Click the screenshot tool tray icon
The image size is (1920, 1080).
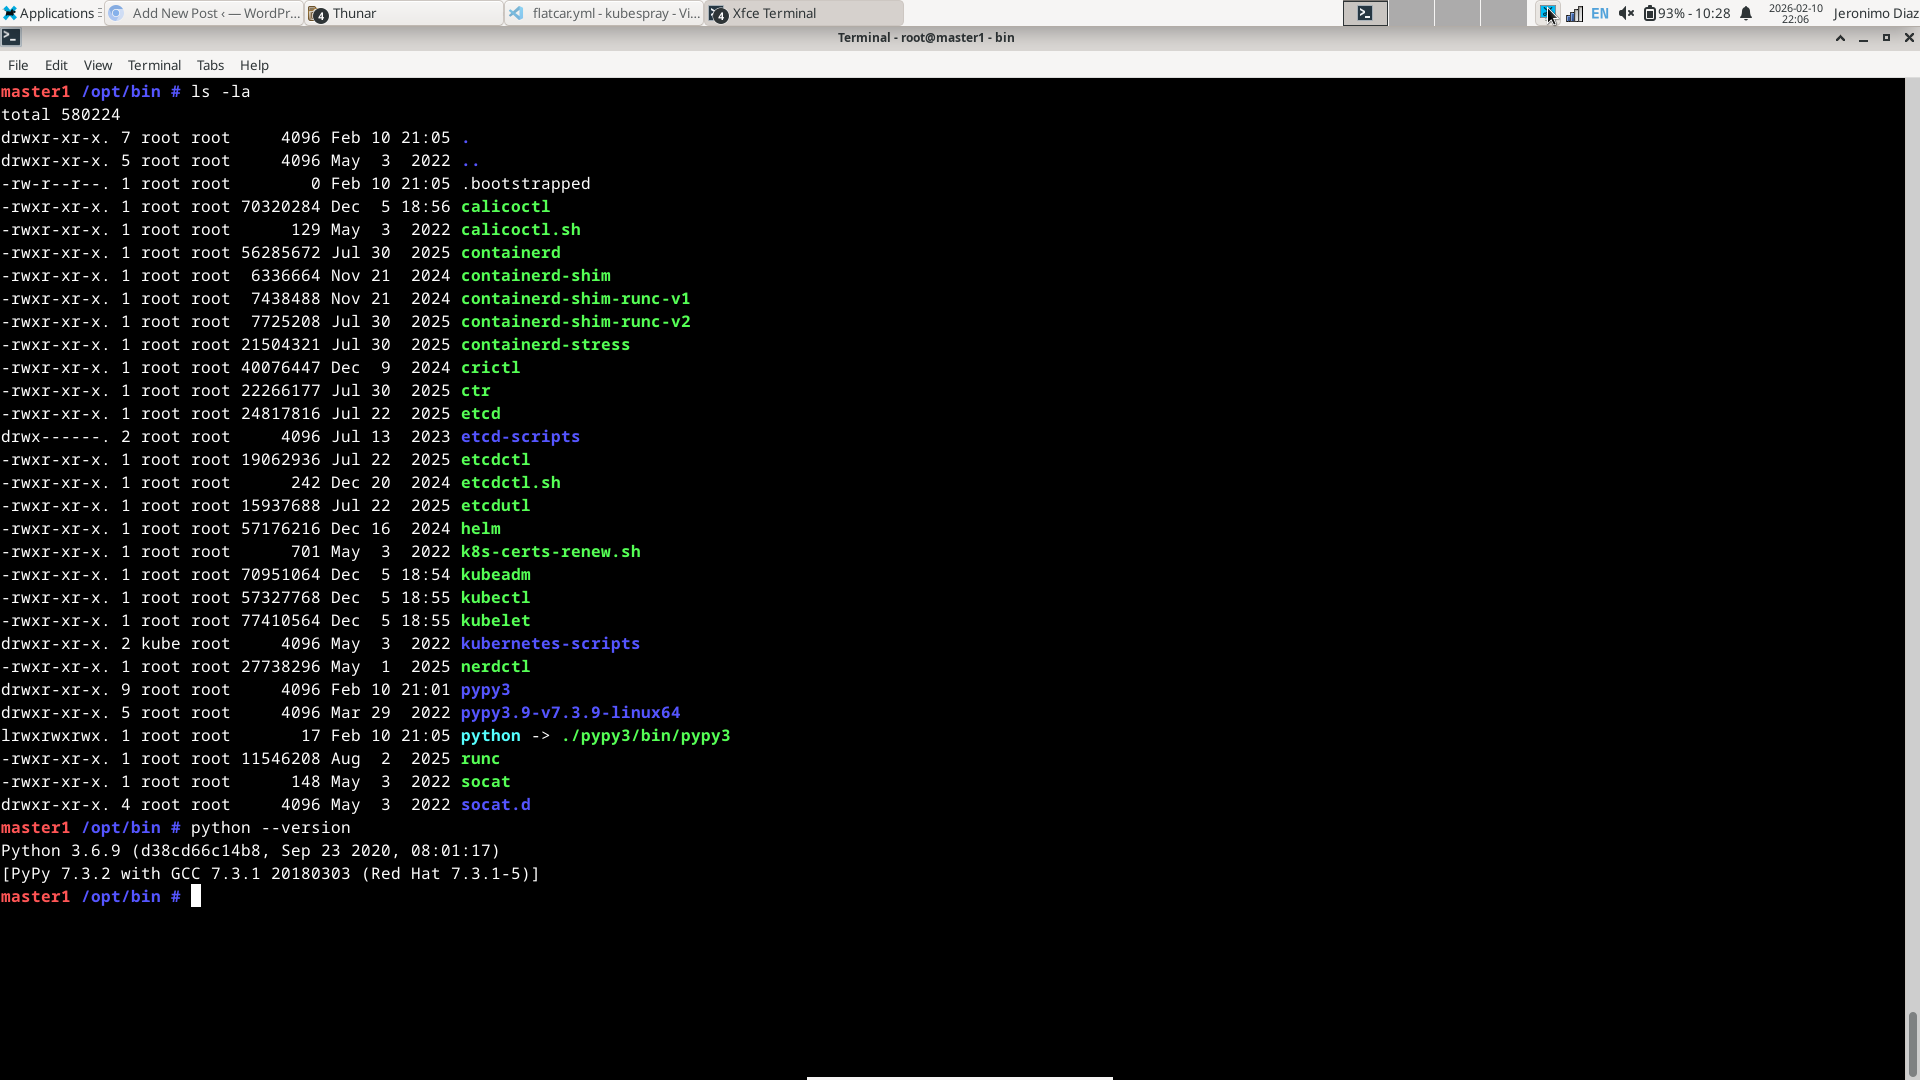coord(1546,13)
